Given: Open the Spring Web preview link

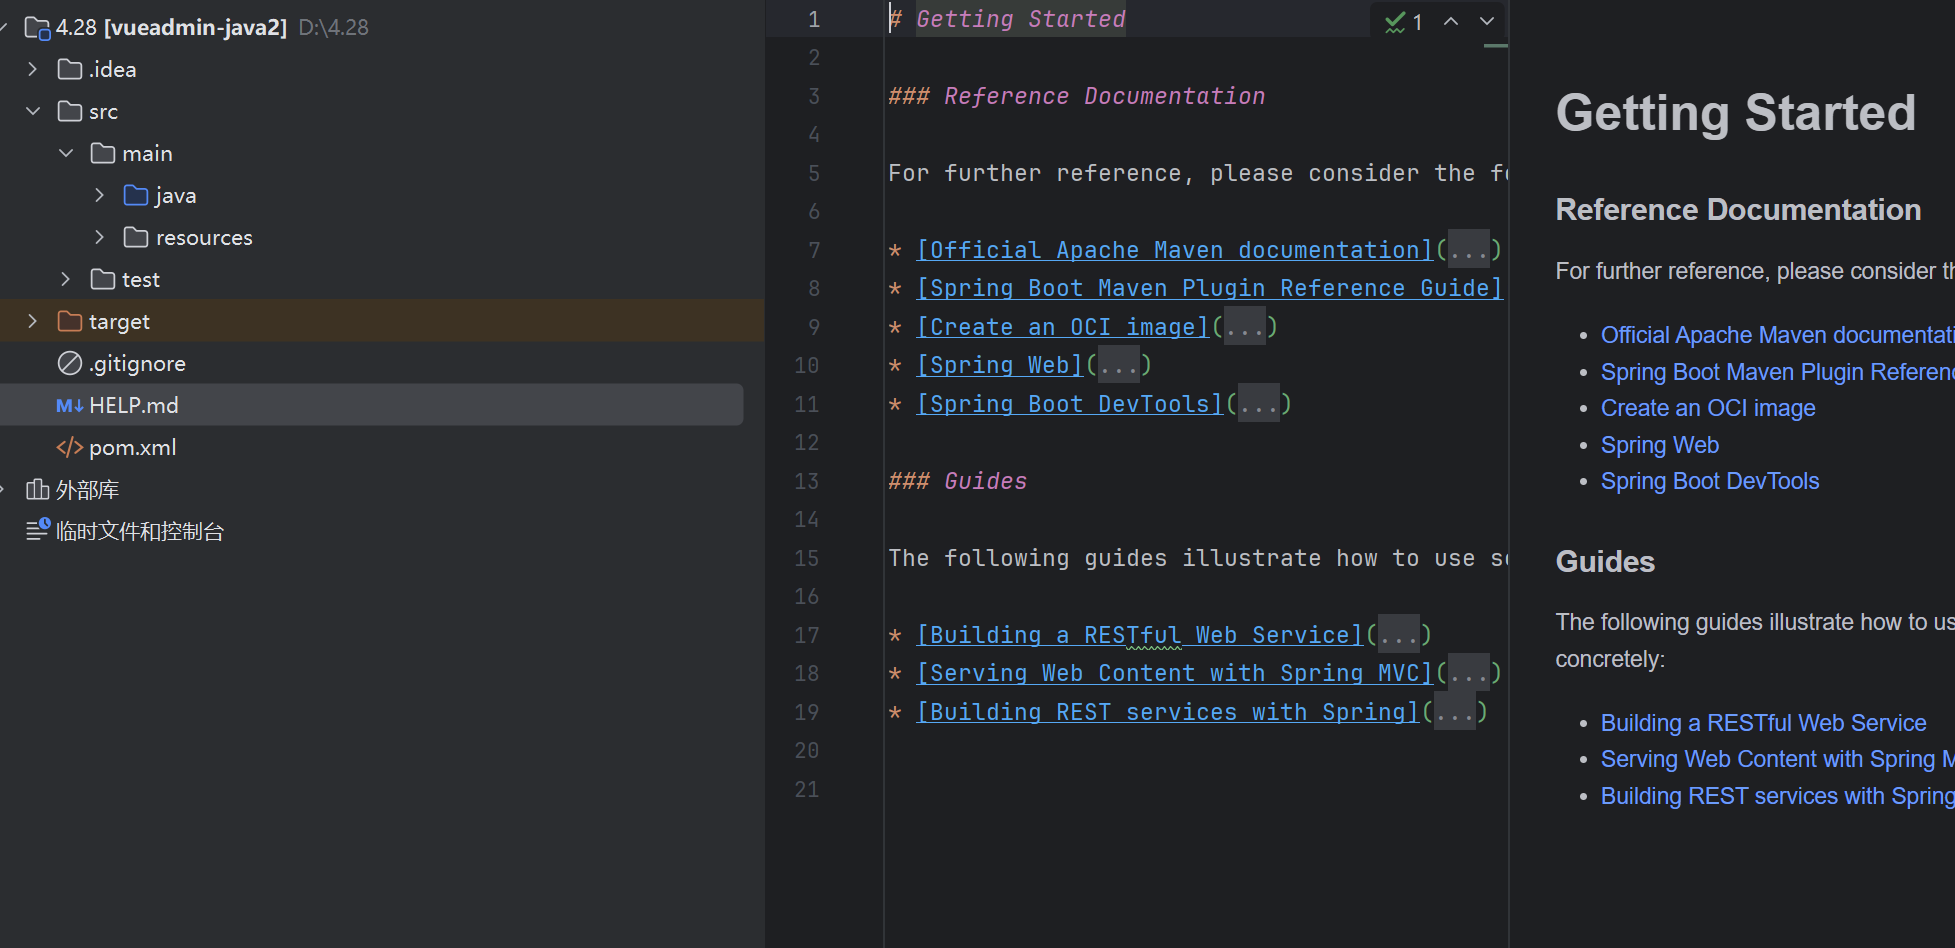Looking at the screenshot, I should (1659, 445).
